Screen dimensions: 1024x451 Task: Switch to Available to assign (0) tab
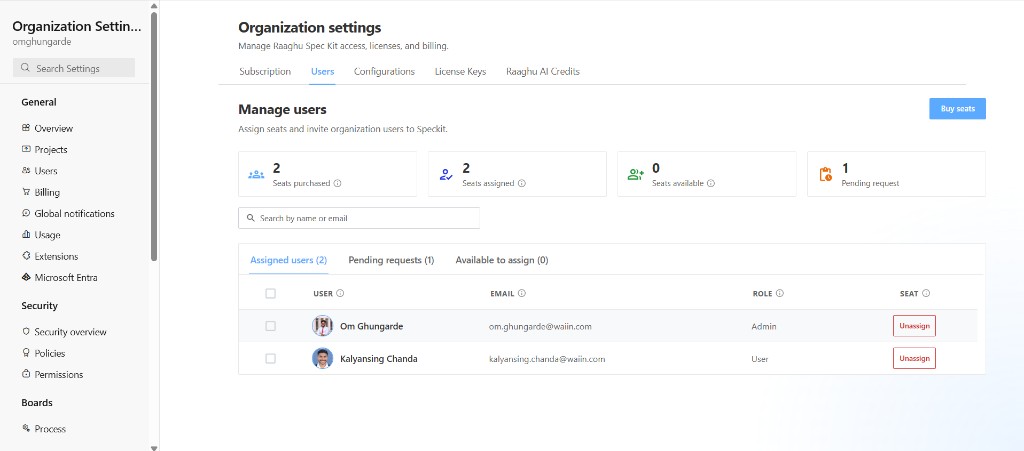pos(502,260)
